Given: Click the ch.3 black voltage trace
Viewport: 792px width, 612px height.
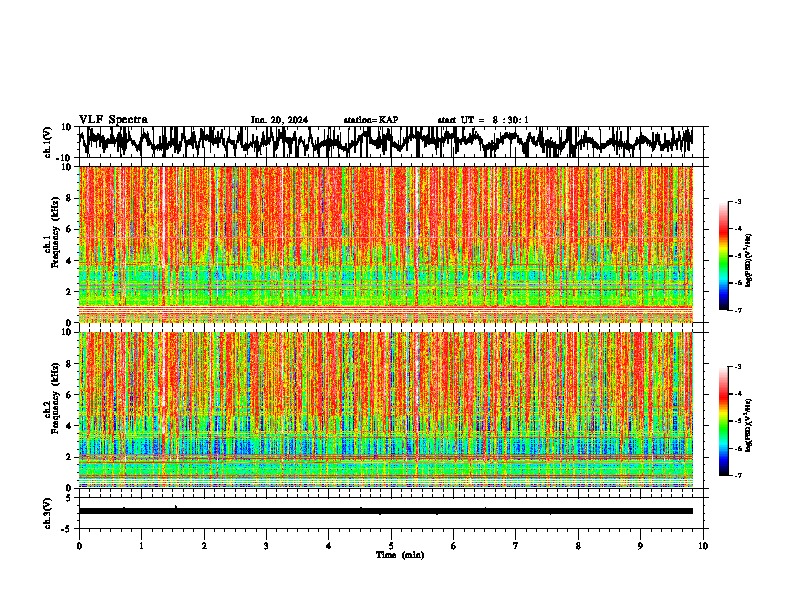Looking at the screenshot, I should 386,511.
